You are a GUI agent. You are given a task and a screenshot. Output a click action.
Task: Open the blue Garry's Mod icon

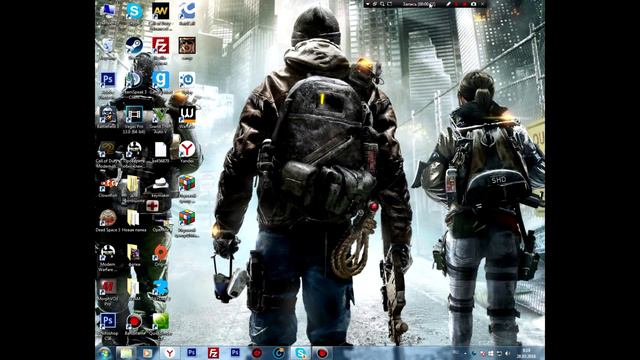[160, 80]
